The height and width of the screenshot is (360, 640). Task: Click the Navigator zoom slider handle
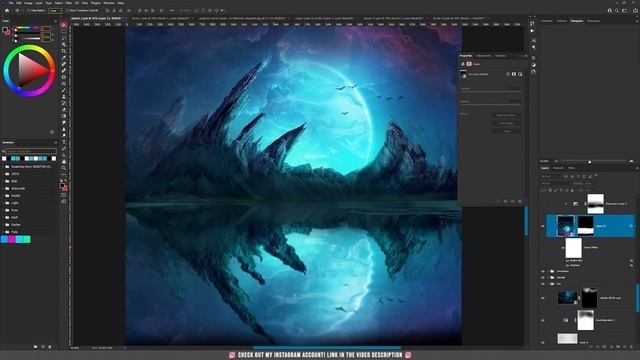click(x=589, y=162)
